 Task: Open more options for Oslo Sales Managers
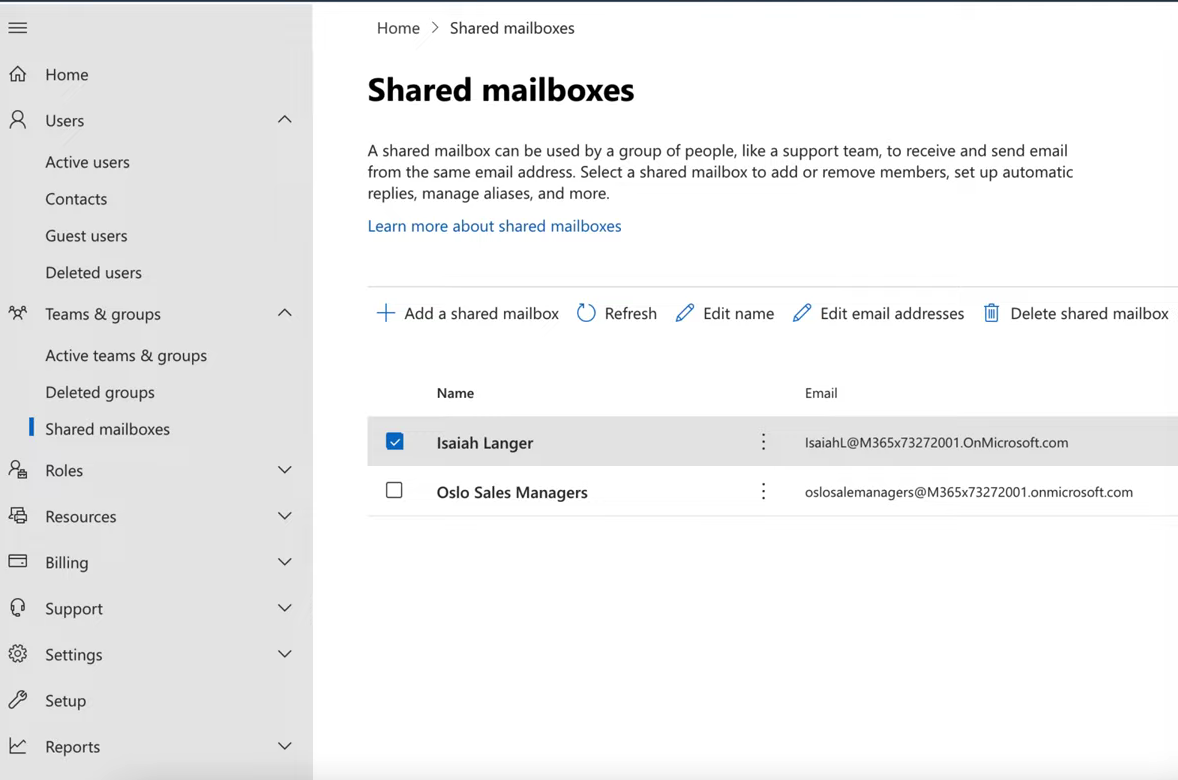[x=763, y=491]
